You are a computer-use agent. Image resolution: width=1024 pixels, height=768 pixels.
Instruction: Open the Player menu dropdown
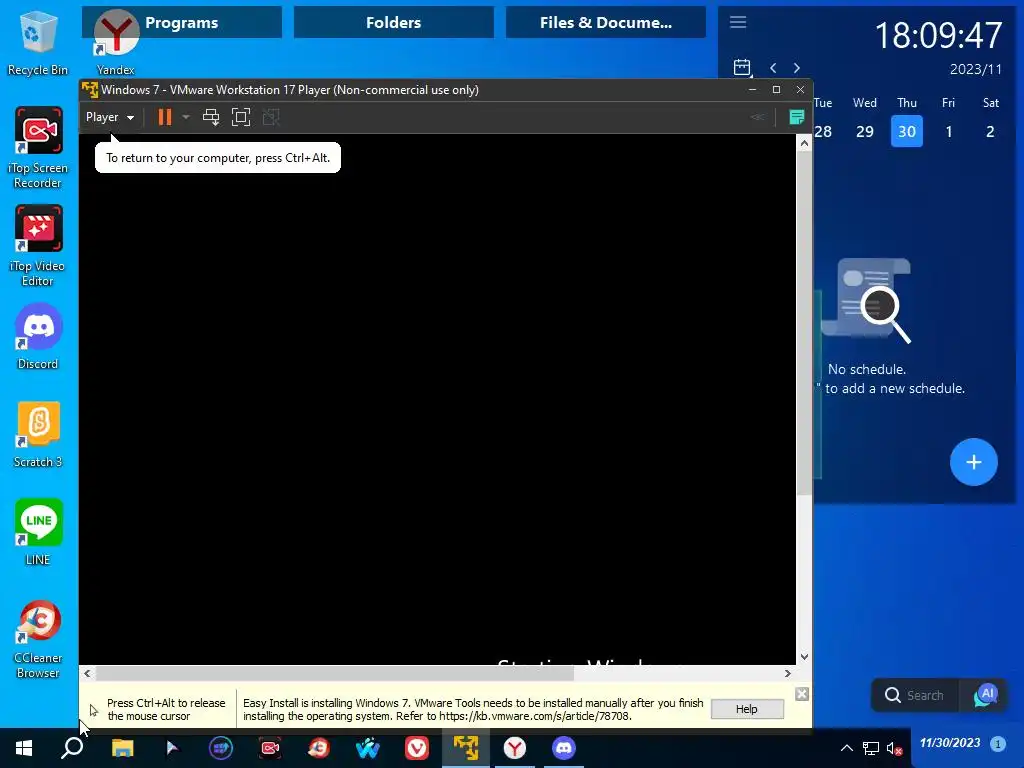110,117
